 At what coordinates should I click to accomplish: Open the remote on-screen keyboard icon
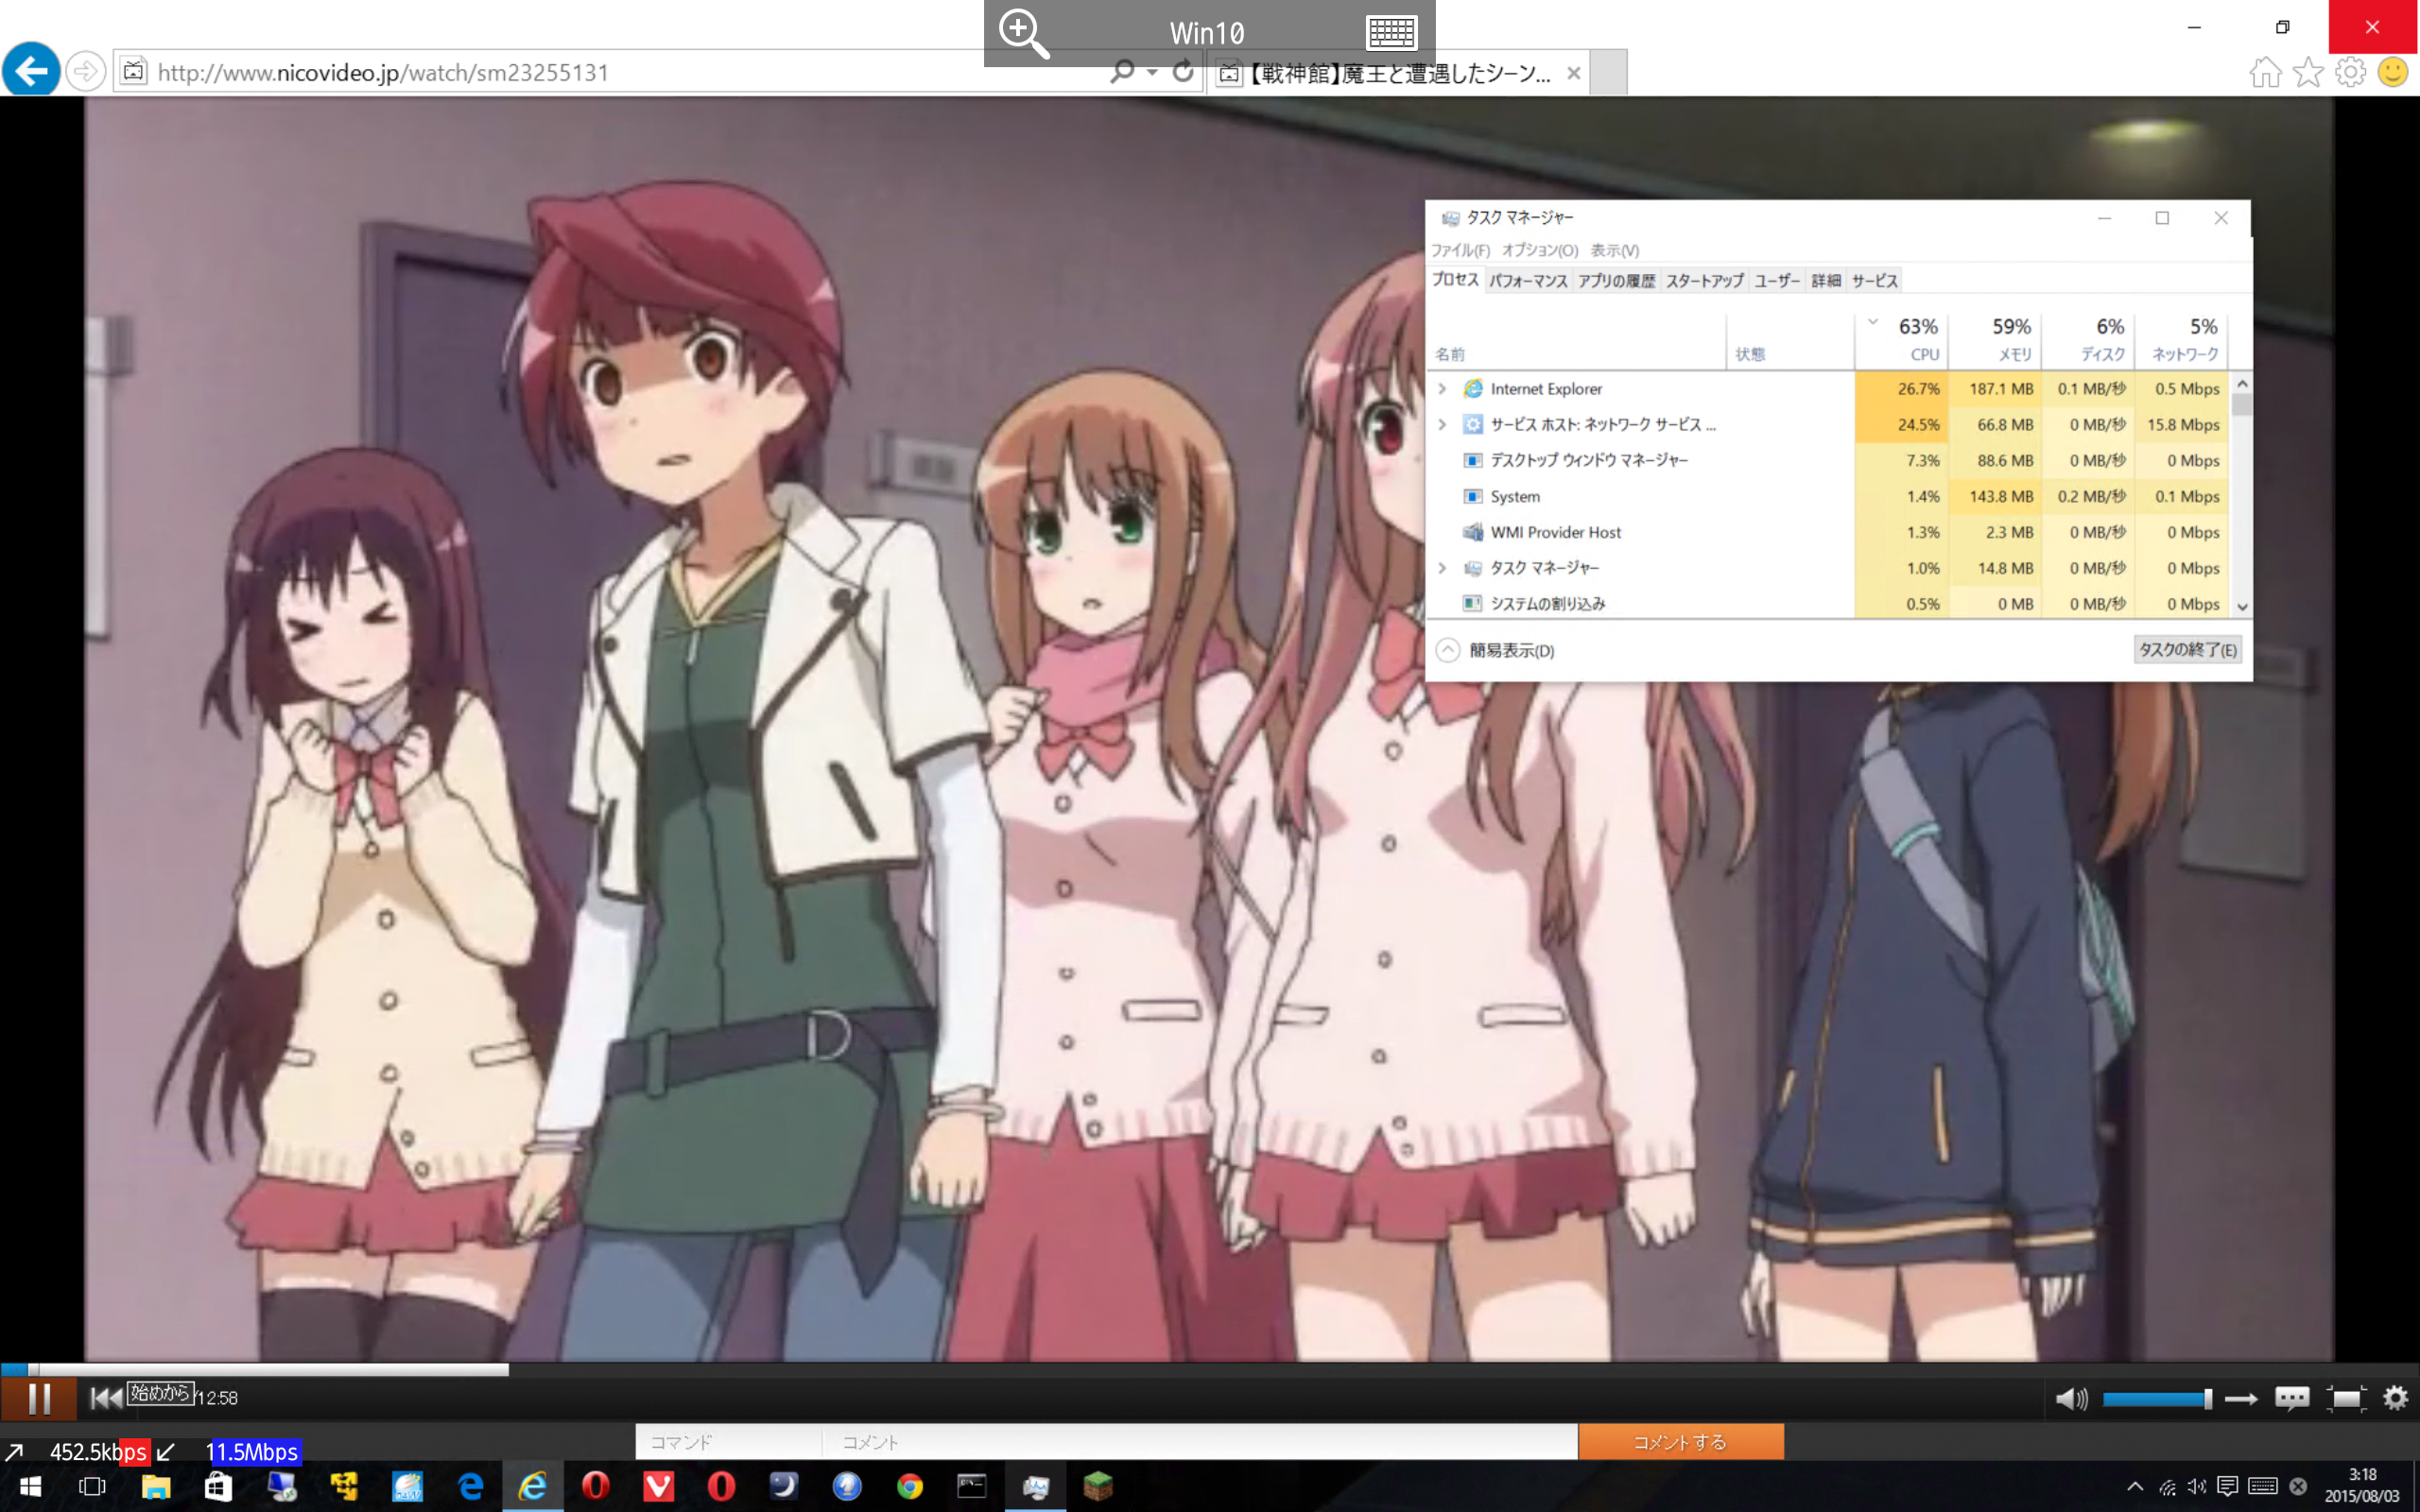[1391, 33]
